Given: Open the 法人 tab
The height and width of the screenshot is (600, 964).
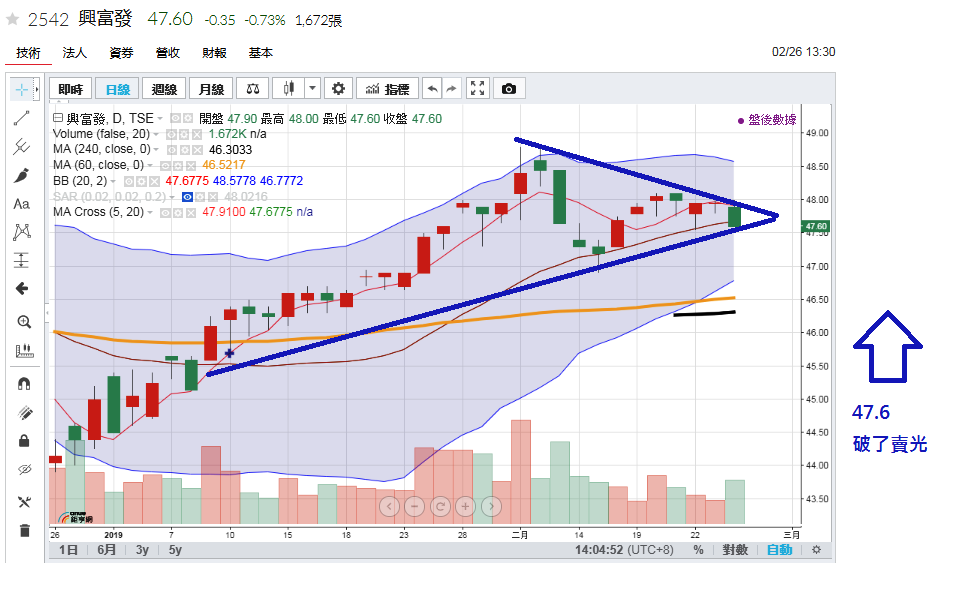Looking at the screenshot, I should [74, 53].
